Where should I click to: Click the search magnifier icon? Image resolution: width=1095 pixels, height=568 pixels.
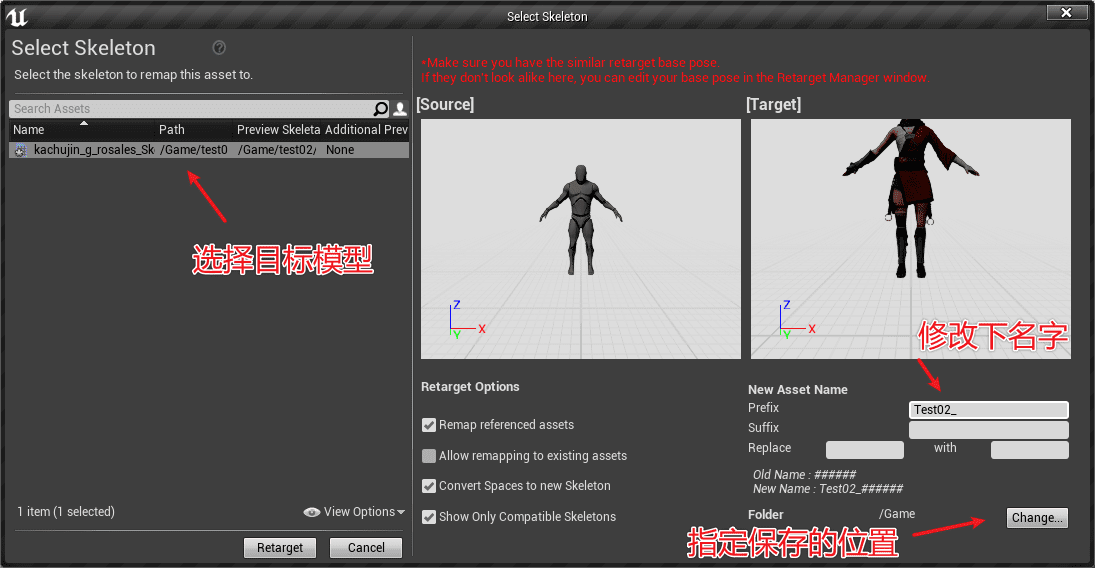(x=380, y=109)
